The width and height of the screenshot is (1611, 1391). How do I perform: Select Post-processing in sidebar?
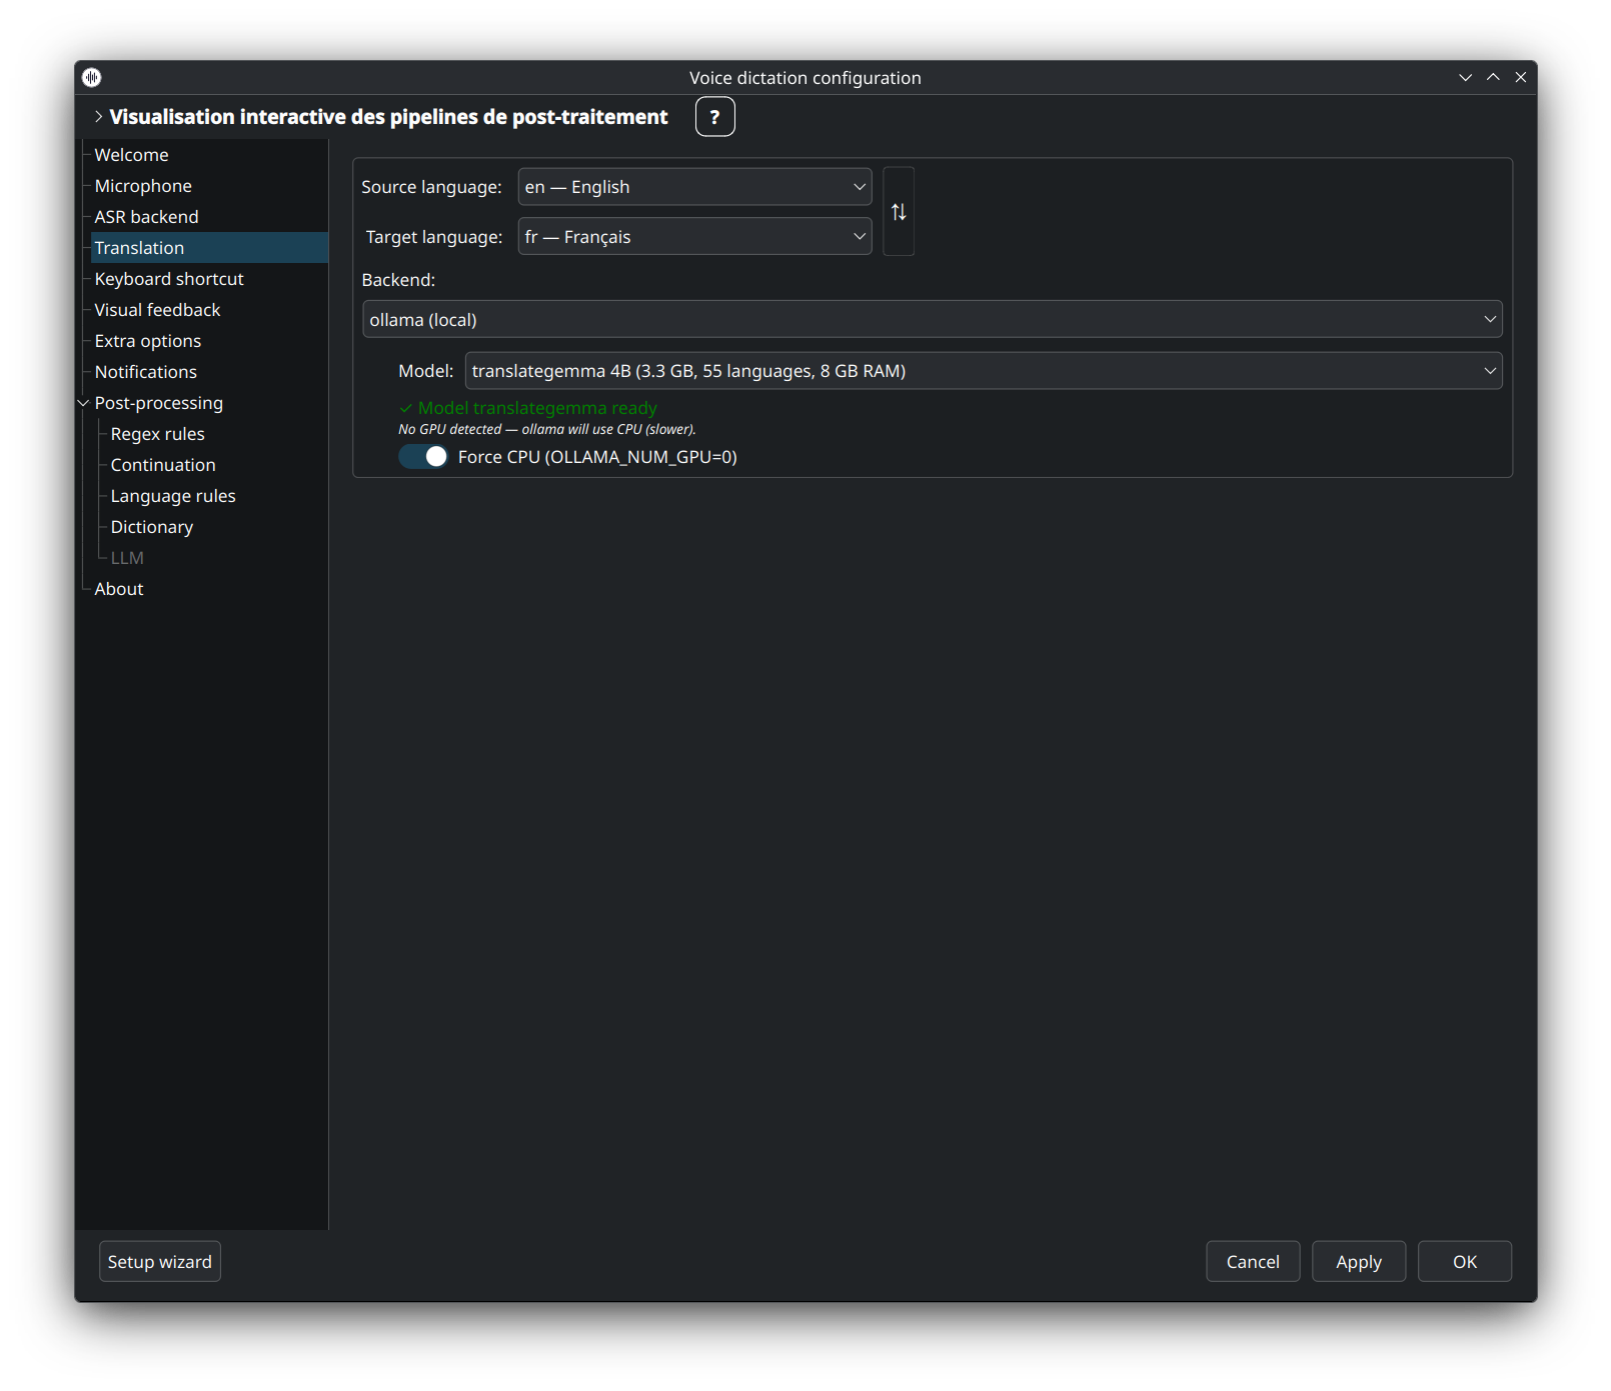[158, 403]
